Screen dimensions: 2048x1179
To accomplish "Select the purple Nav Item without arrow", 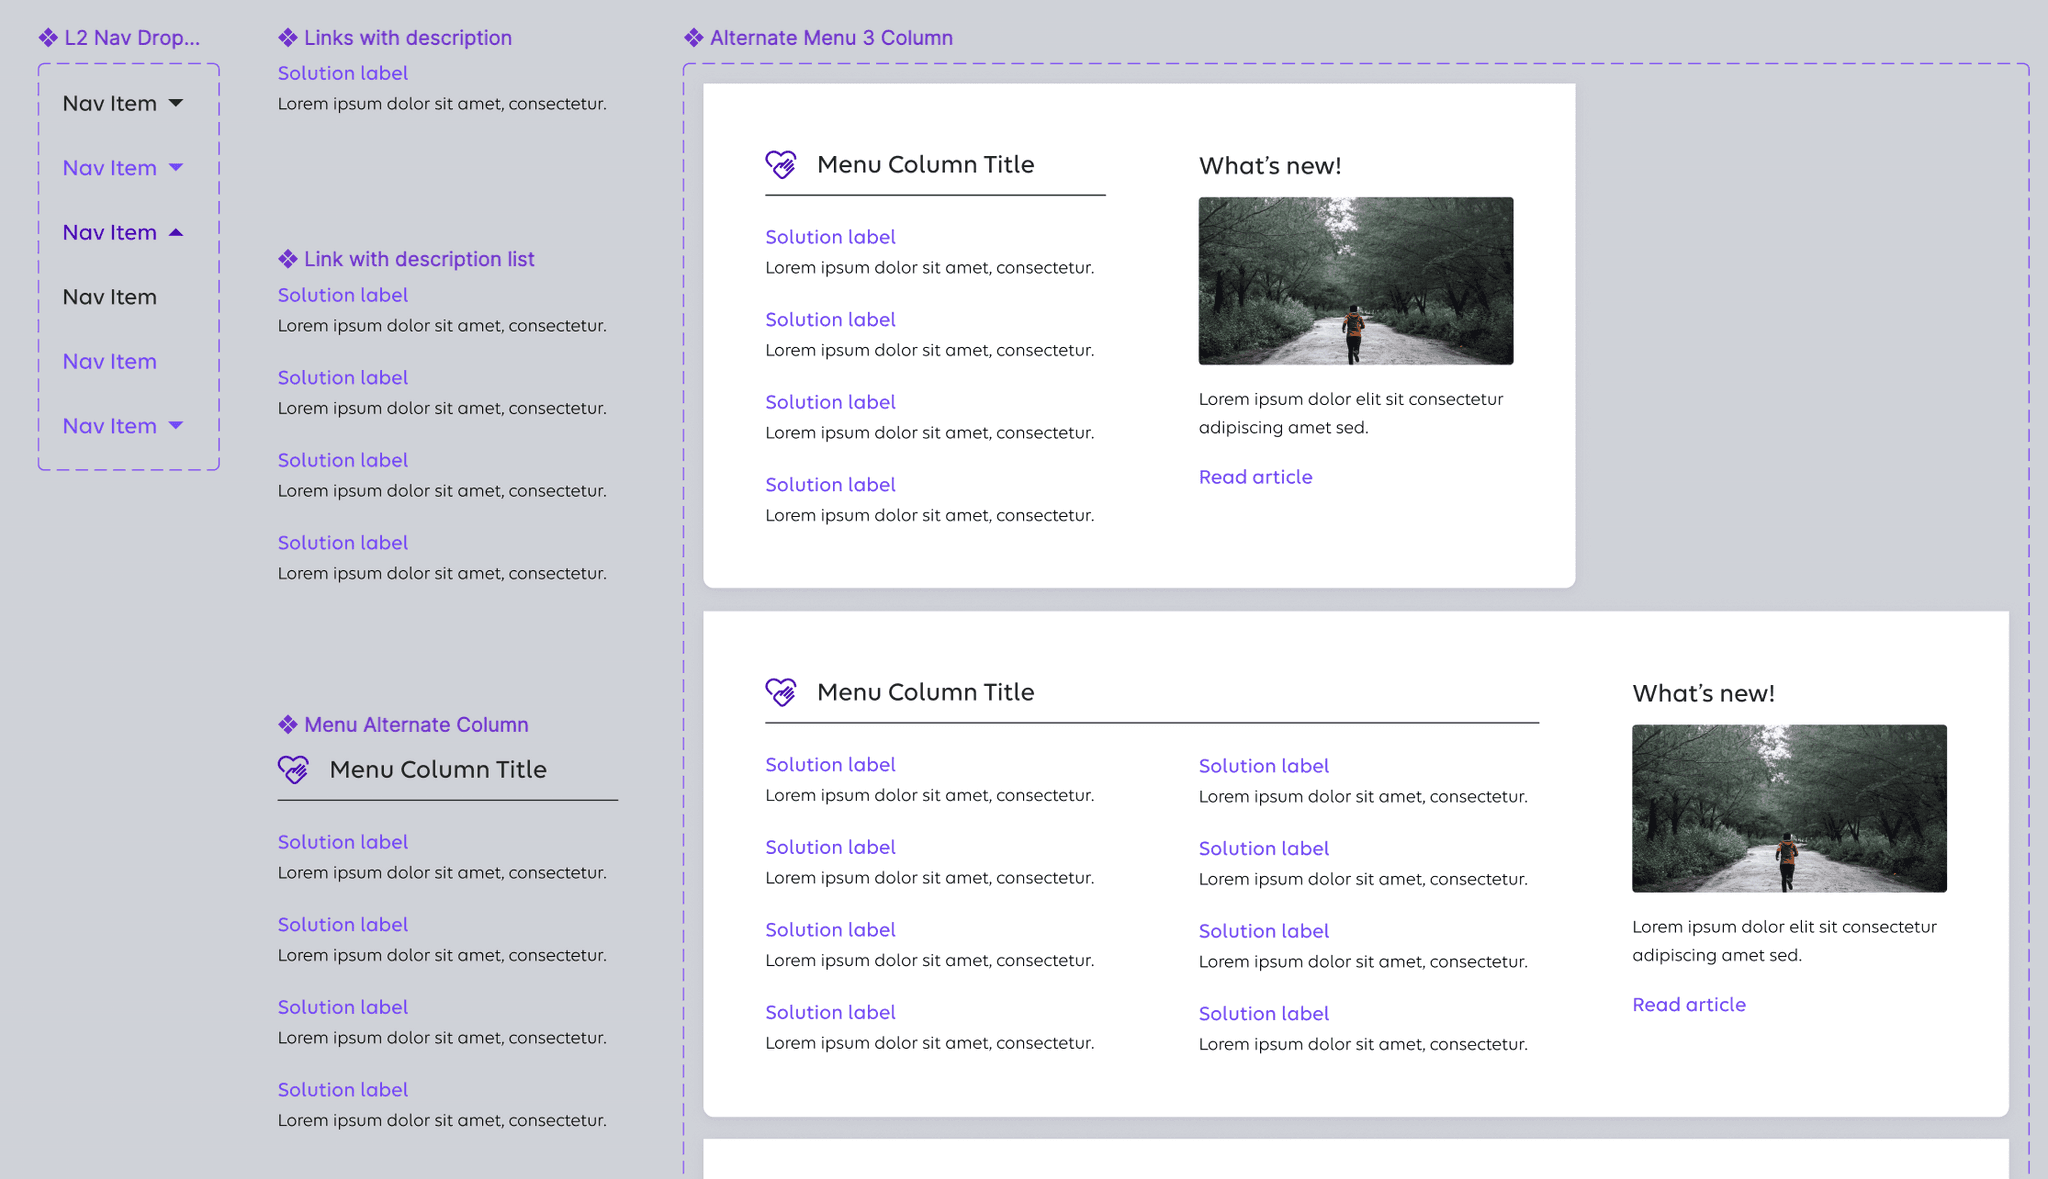I will coord(110,361).
